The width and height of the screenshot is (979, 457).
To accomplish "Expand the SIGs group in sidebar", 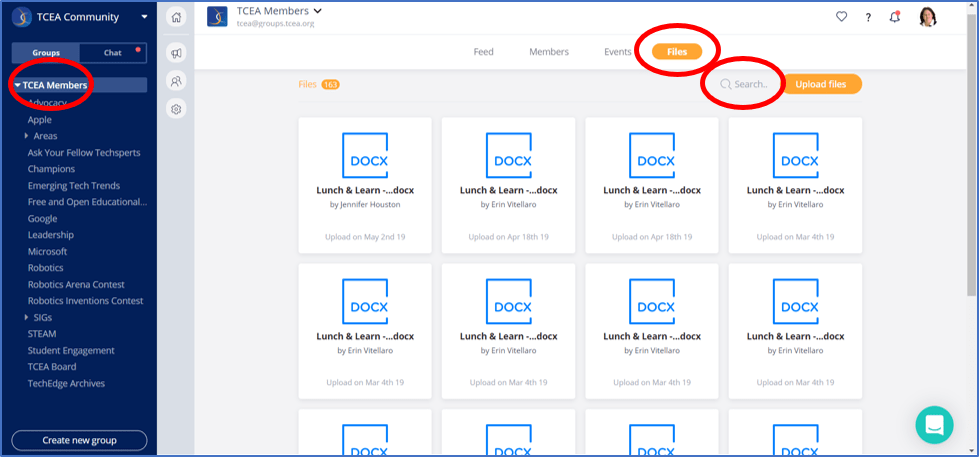I will [26, 317].
